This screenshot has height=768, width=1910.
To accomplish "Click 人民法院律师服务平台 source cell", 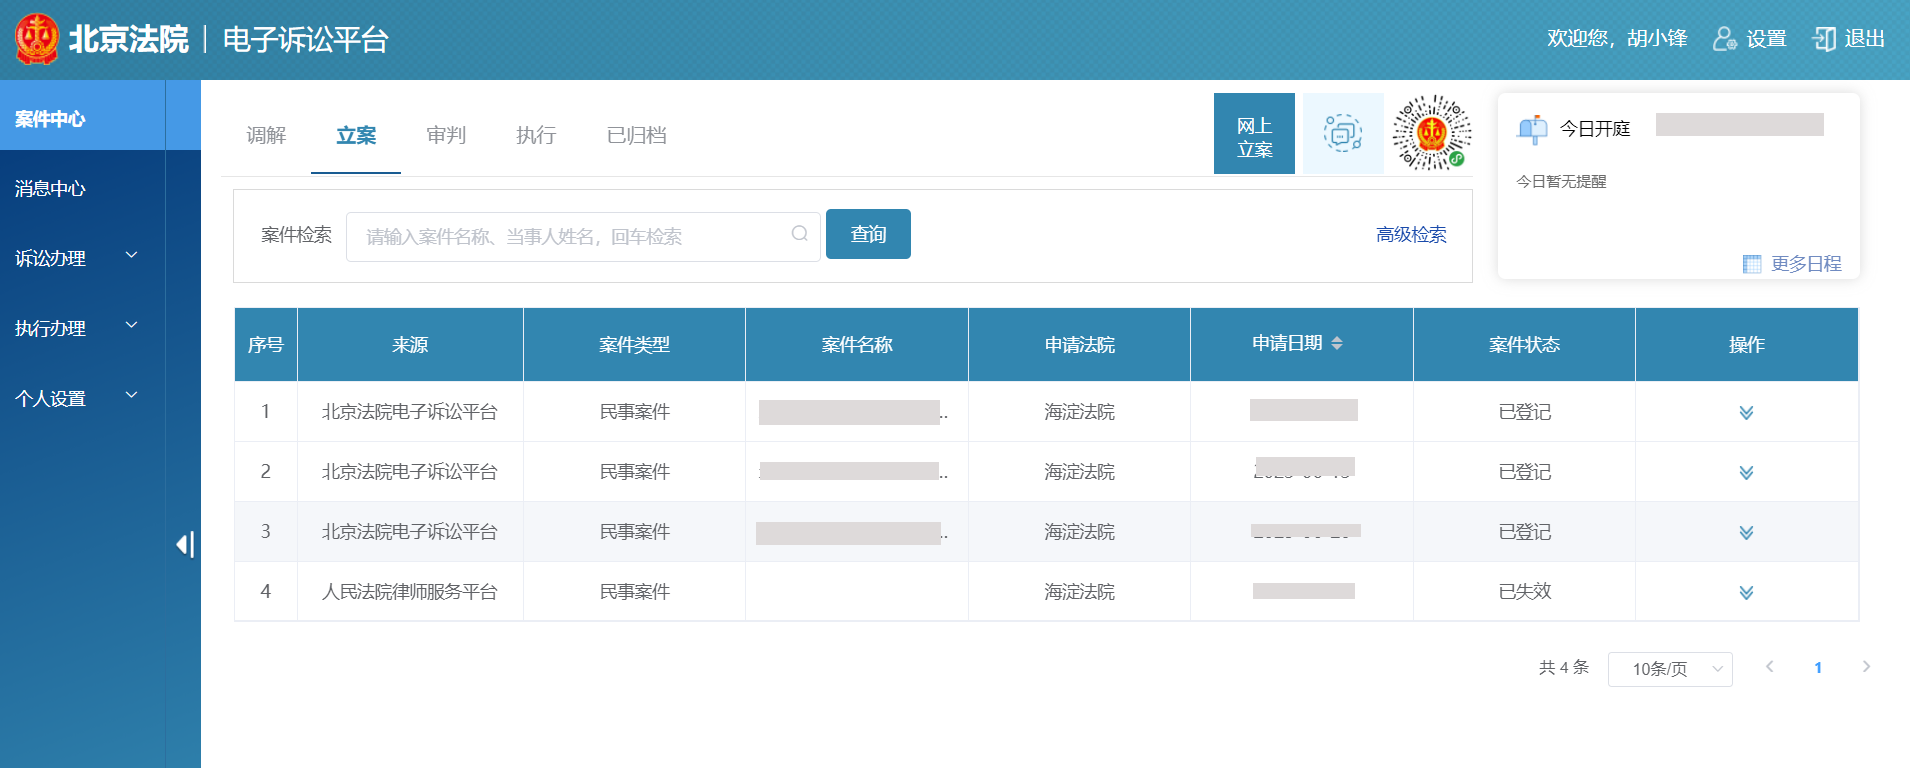I will (410, 592).
